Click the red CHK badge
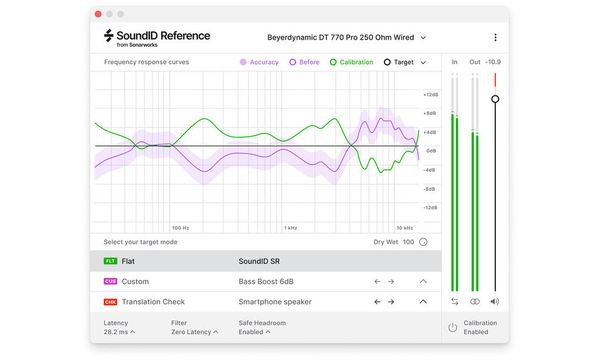This screenshot has height=360, width=600. (x=110, y=302)
